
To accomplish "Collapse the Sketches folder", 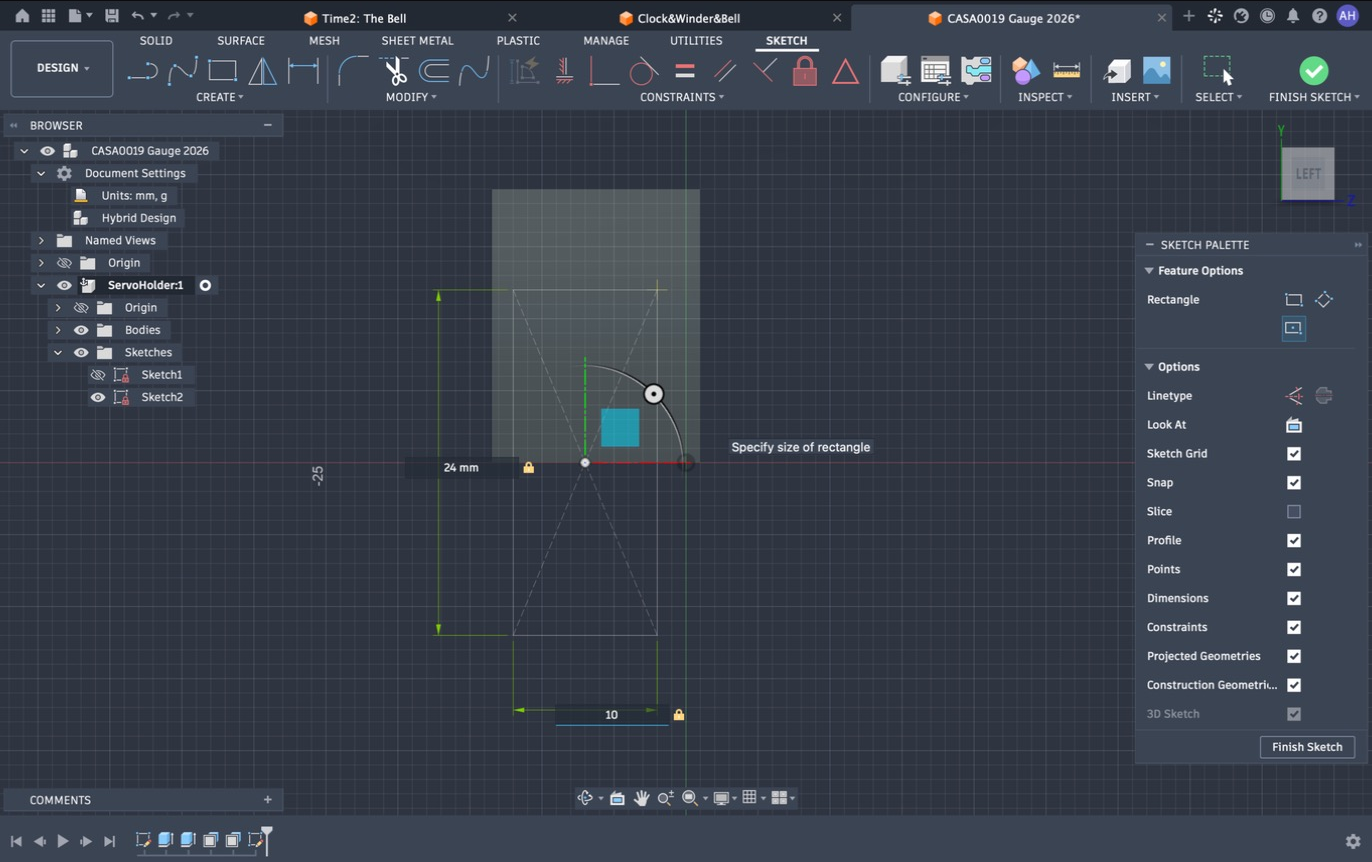I will pyautogui.click(x=57, y=352).
